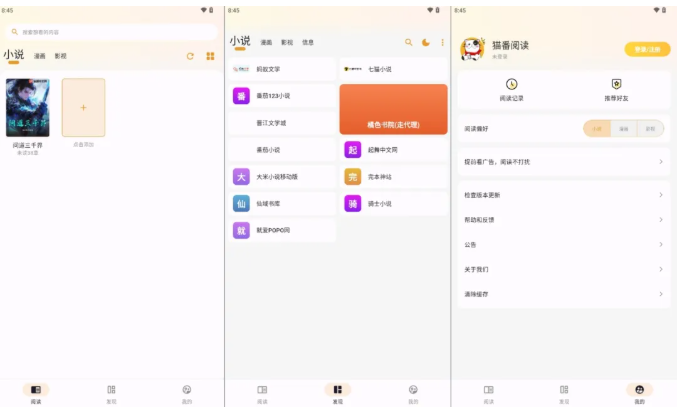Switch bookshelf to grid view icon
This screenshot has height=415, width=679.
pyautogui.click(x=210, y=56)
